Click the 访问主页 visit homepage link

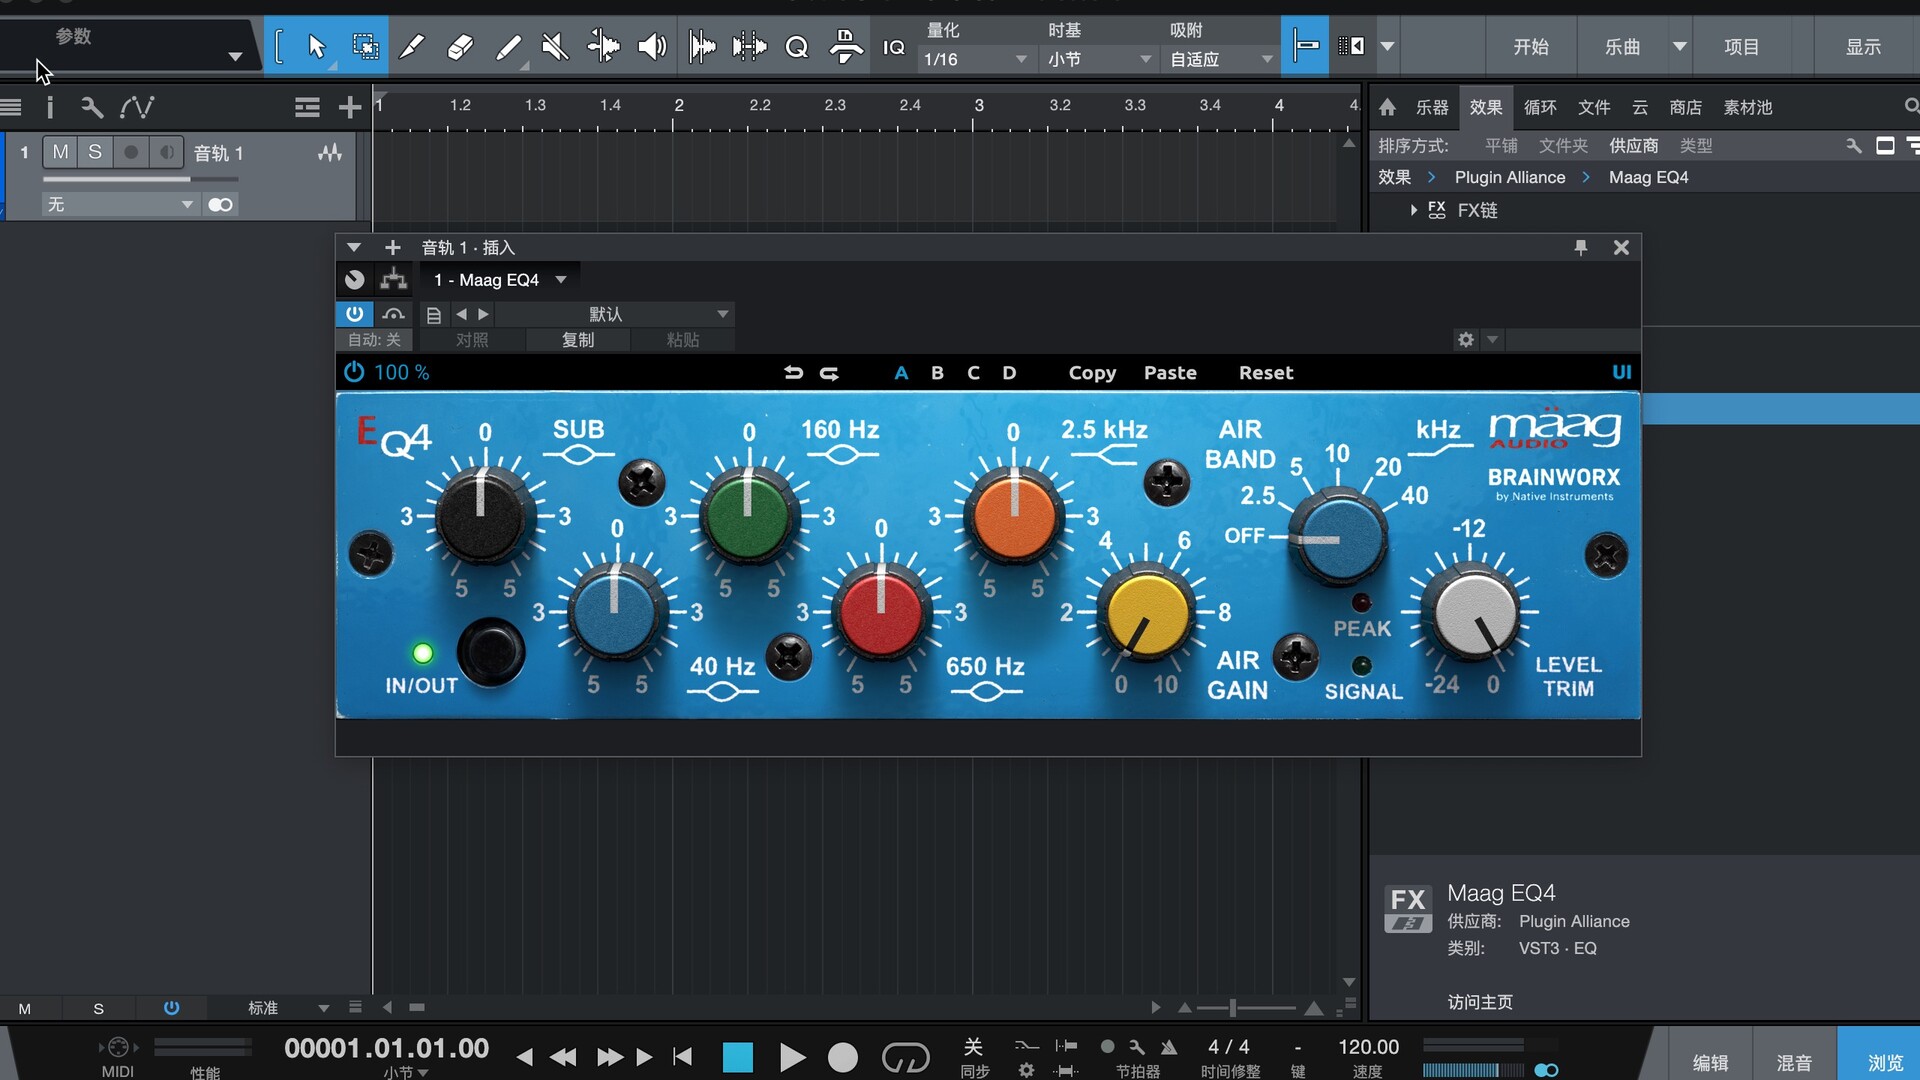(1480, 1002)
